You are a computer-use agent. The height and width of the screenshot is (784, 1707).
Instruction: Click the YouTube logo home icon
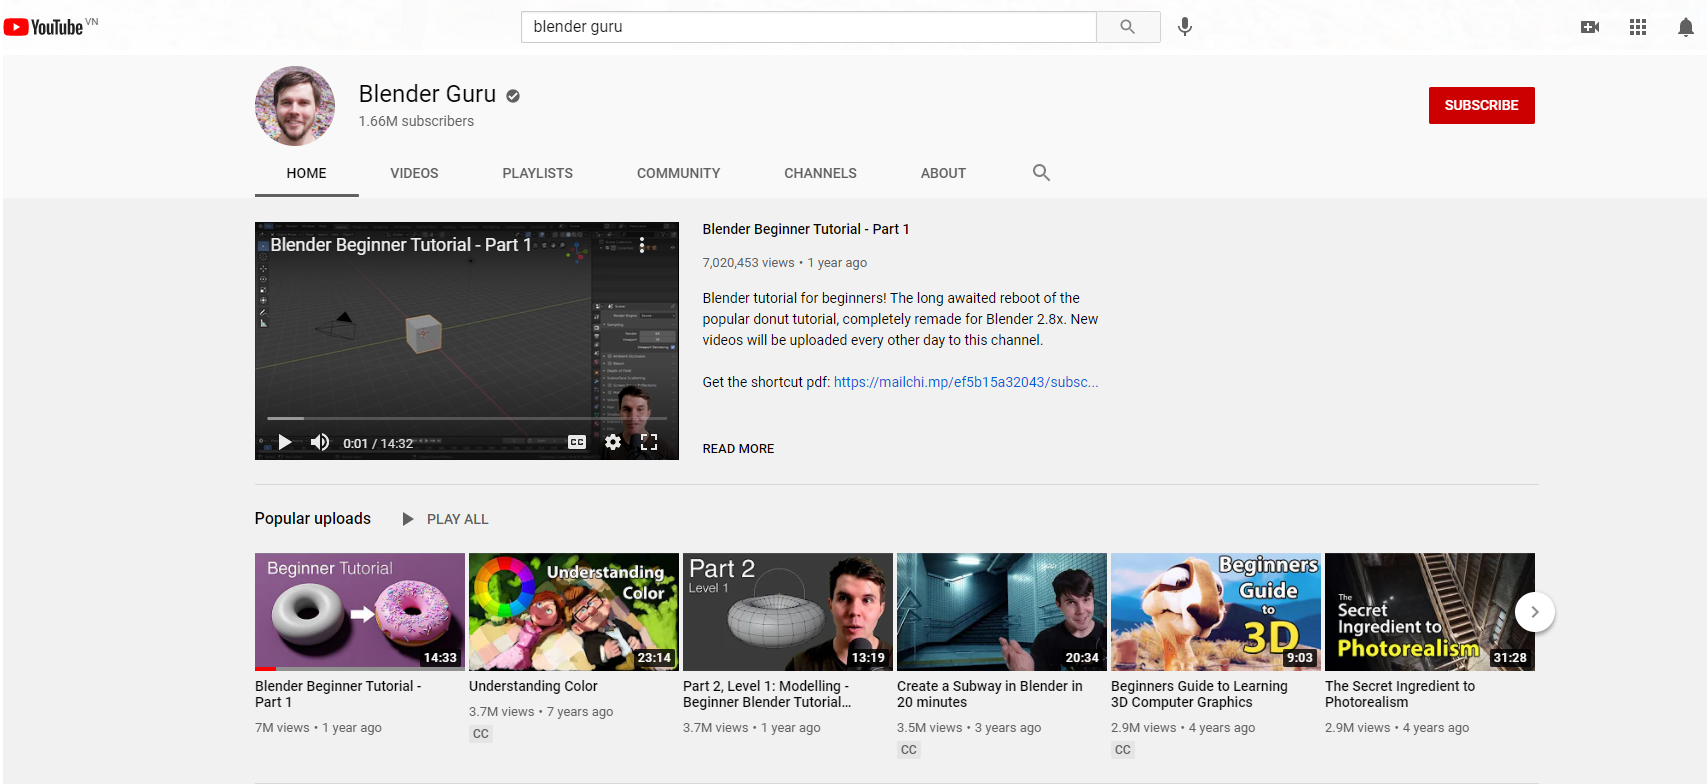(44, 27)
